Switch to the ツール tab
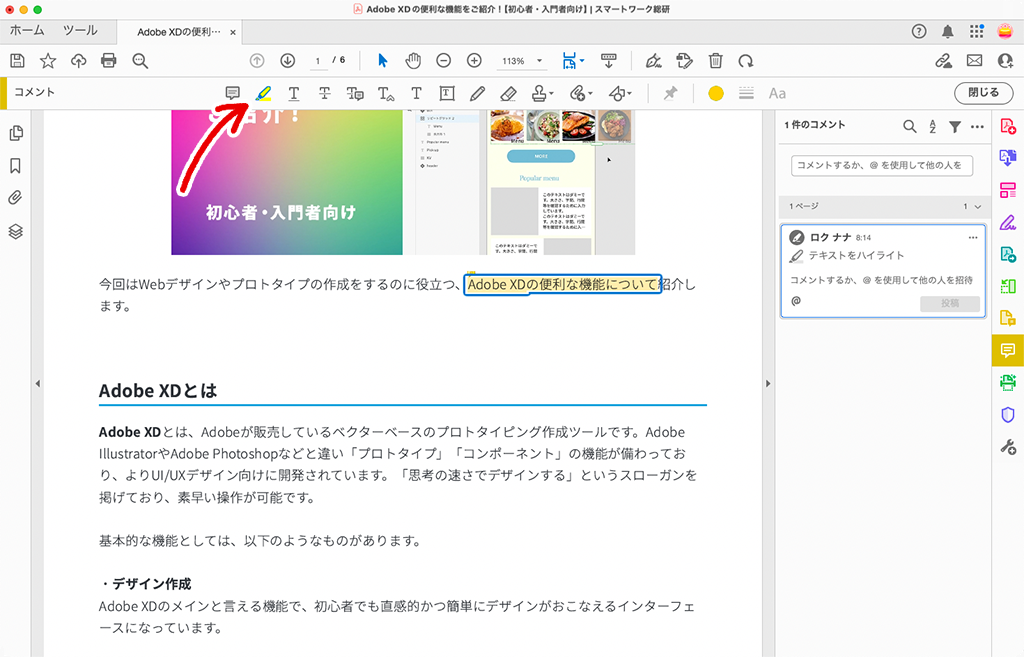The height and width of the screenshot is (657, 1024). [x=80, y=31]
